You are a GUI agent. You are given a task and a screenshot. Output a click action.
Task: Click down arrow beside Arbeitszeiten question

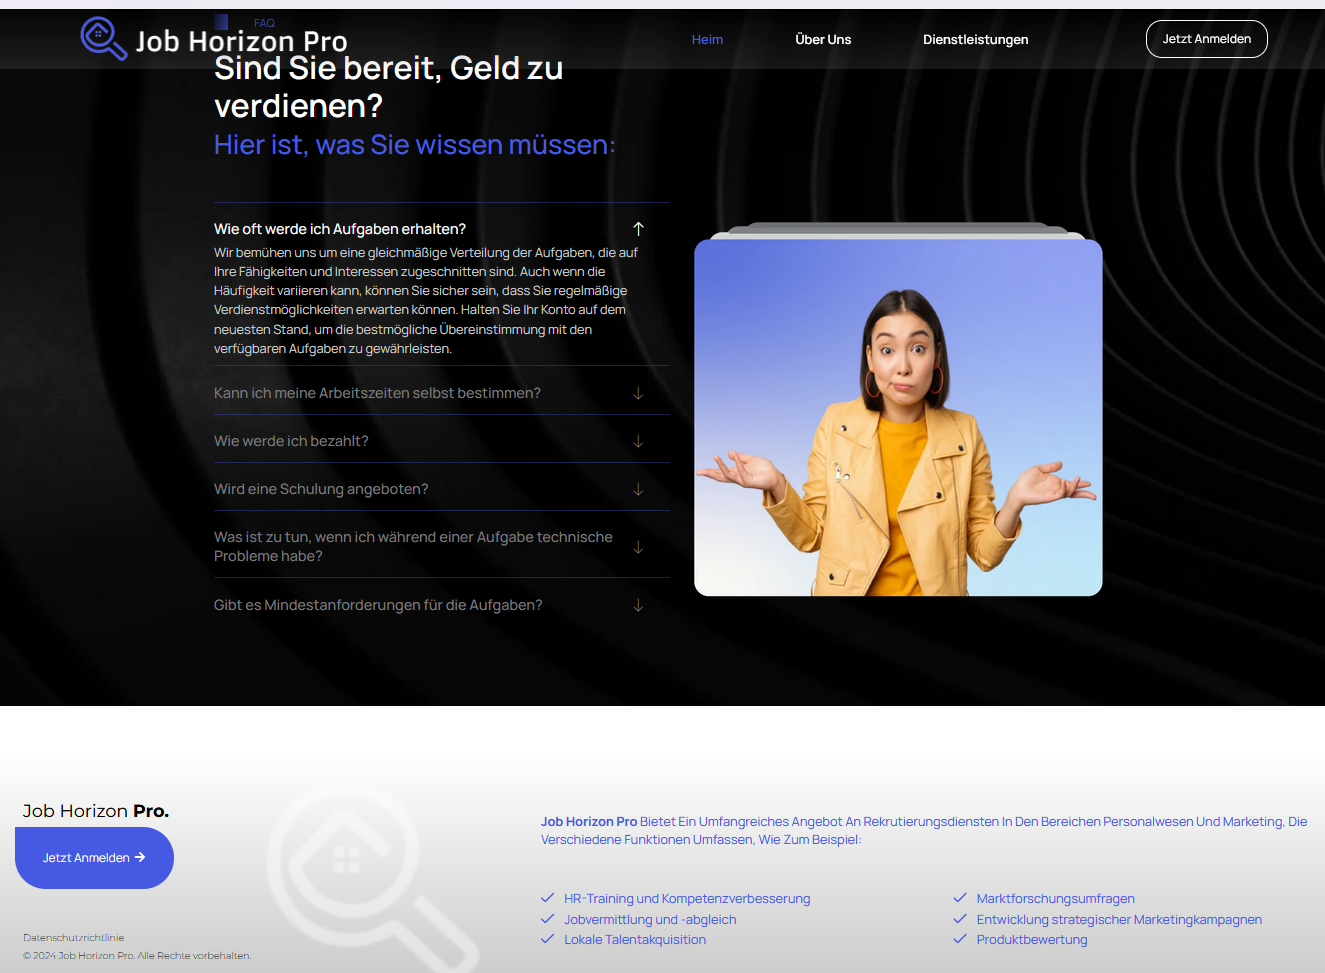click(638, 393)
